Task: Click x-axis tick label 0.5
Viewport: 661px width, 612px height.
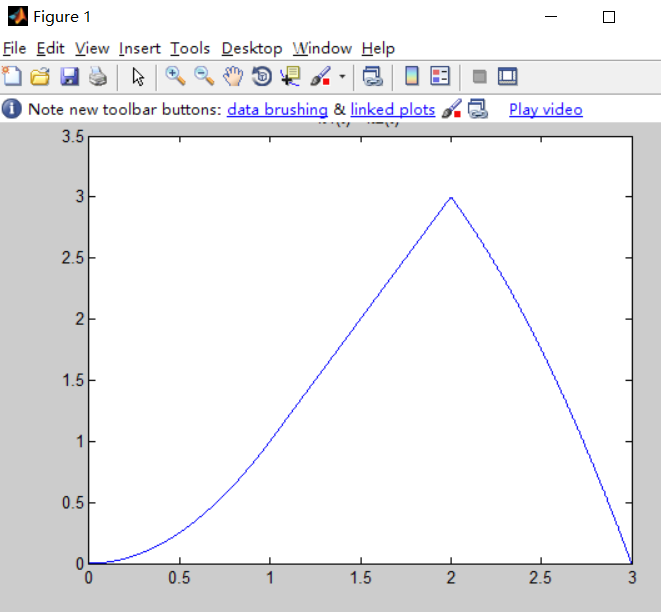Action: (179, 577)
